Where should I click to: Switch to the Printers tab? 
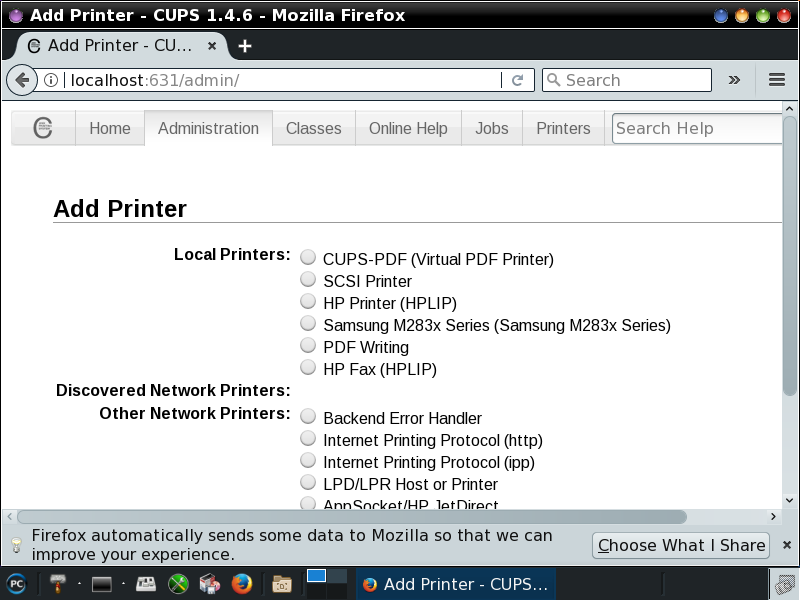pos(563,128)
